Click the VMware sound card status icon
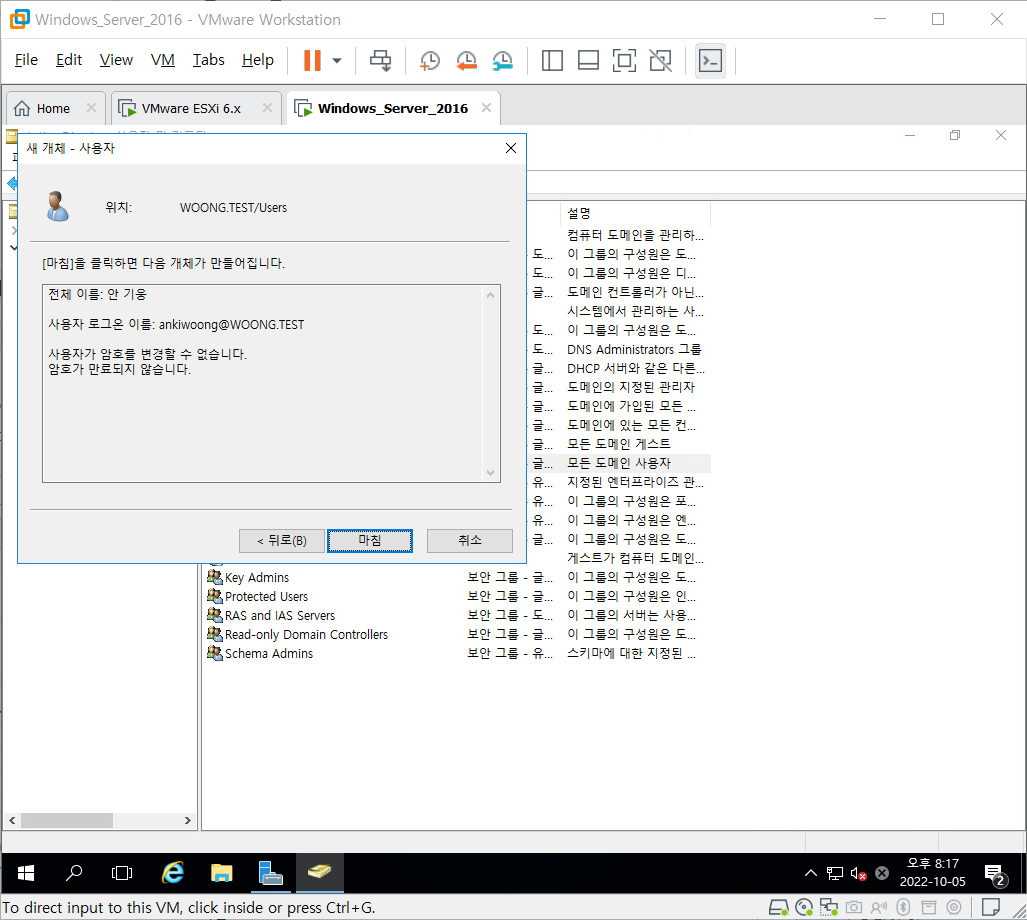 [878, 907]
